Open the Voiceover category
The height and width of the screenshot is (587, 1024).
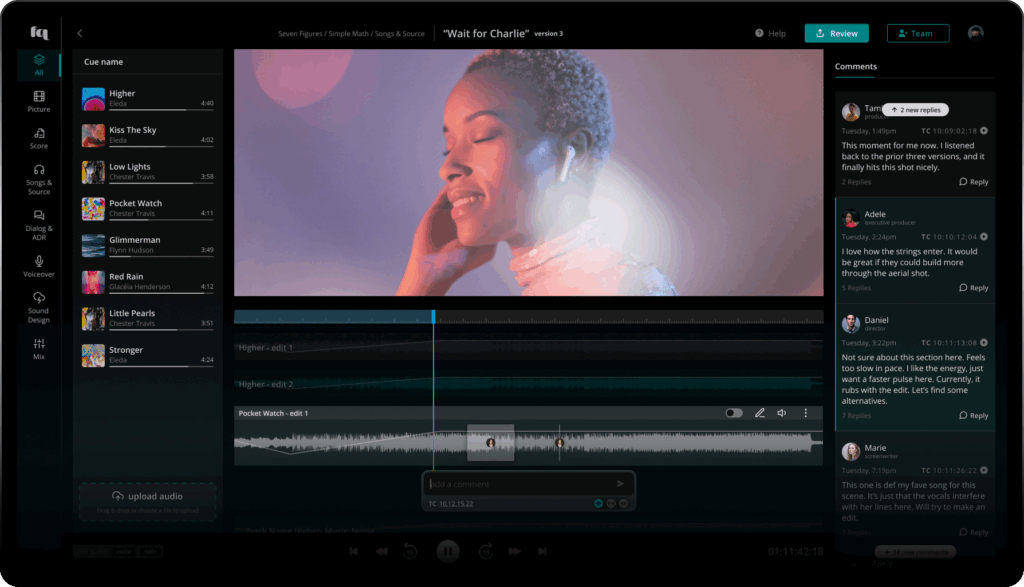[39, 266]
